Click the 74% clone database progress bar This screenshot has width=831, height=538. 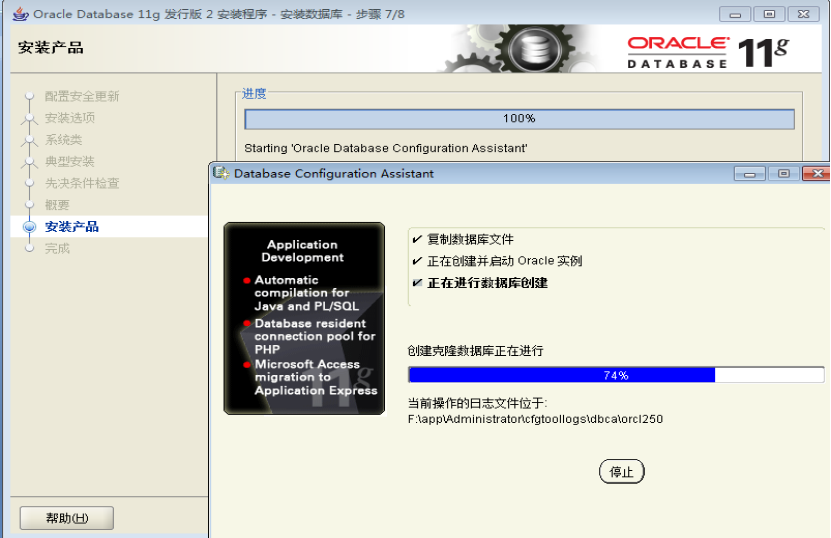click(616, 375)
